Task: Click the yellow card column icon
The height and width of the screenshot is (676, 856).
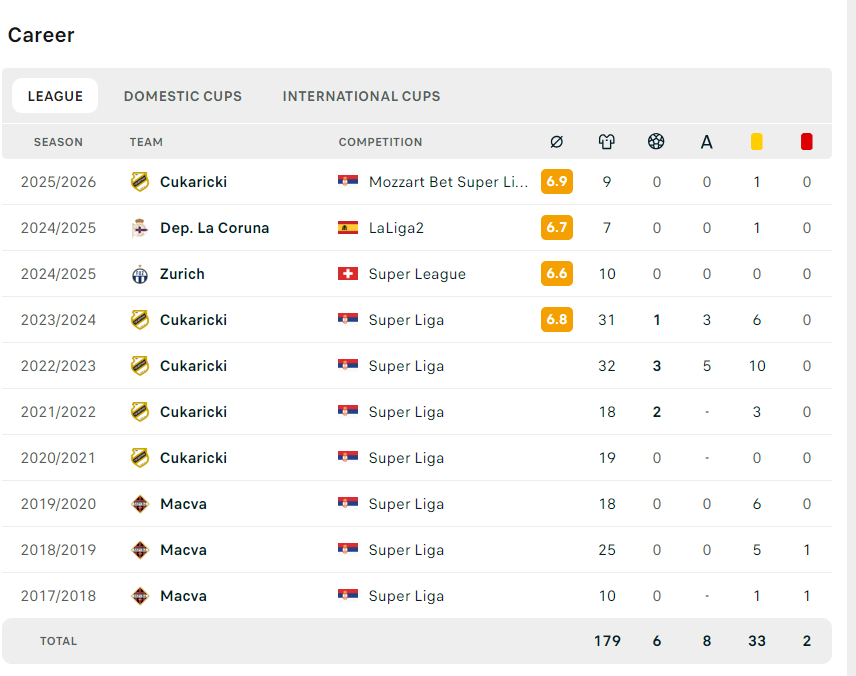Action: pyautogui.click(x=757, y=142)
